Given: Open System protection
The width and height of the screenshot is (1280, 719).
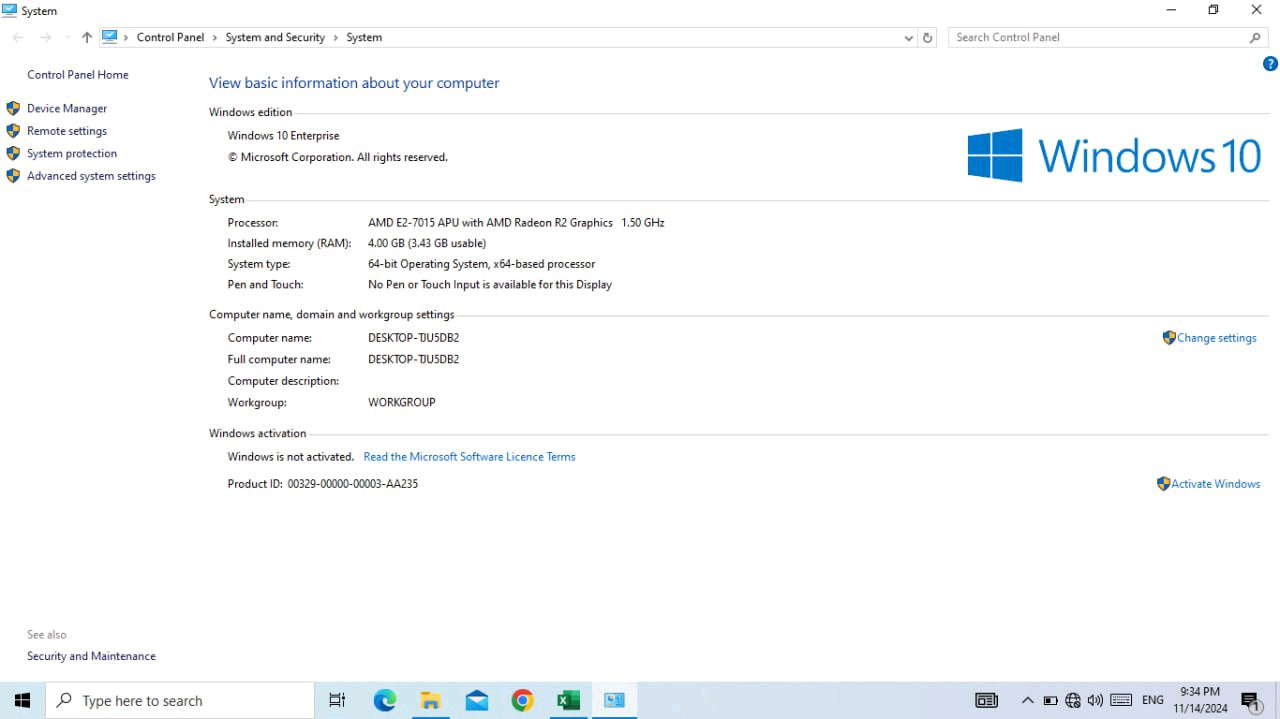Looking at the screenshot, I should [x=72, y=154].
